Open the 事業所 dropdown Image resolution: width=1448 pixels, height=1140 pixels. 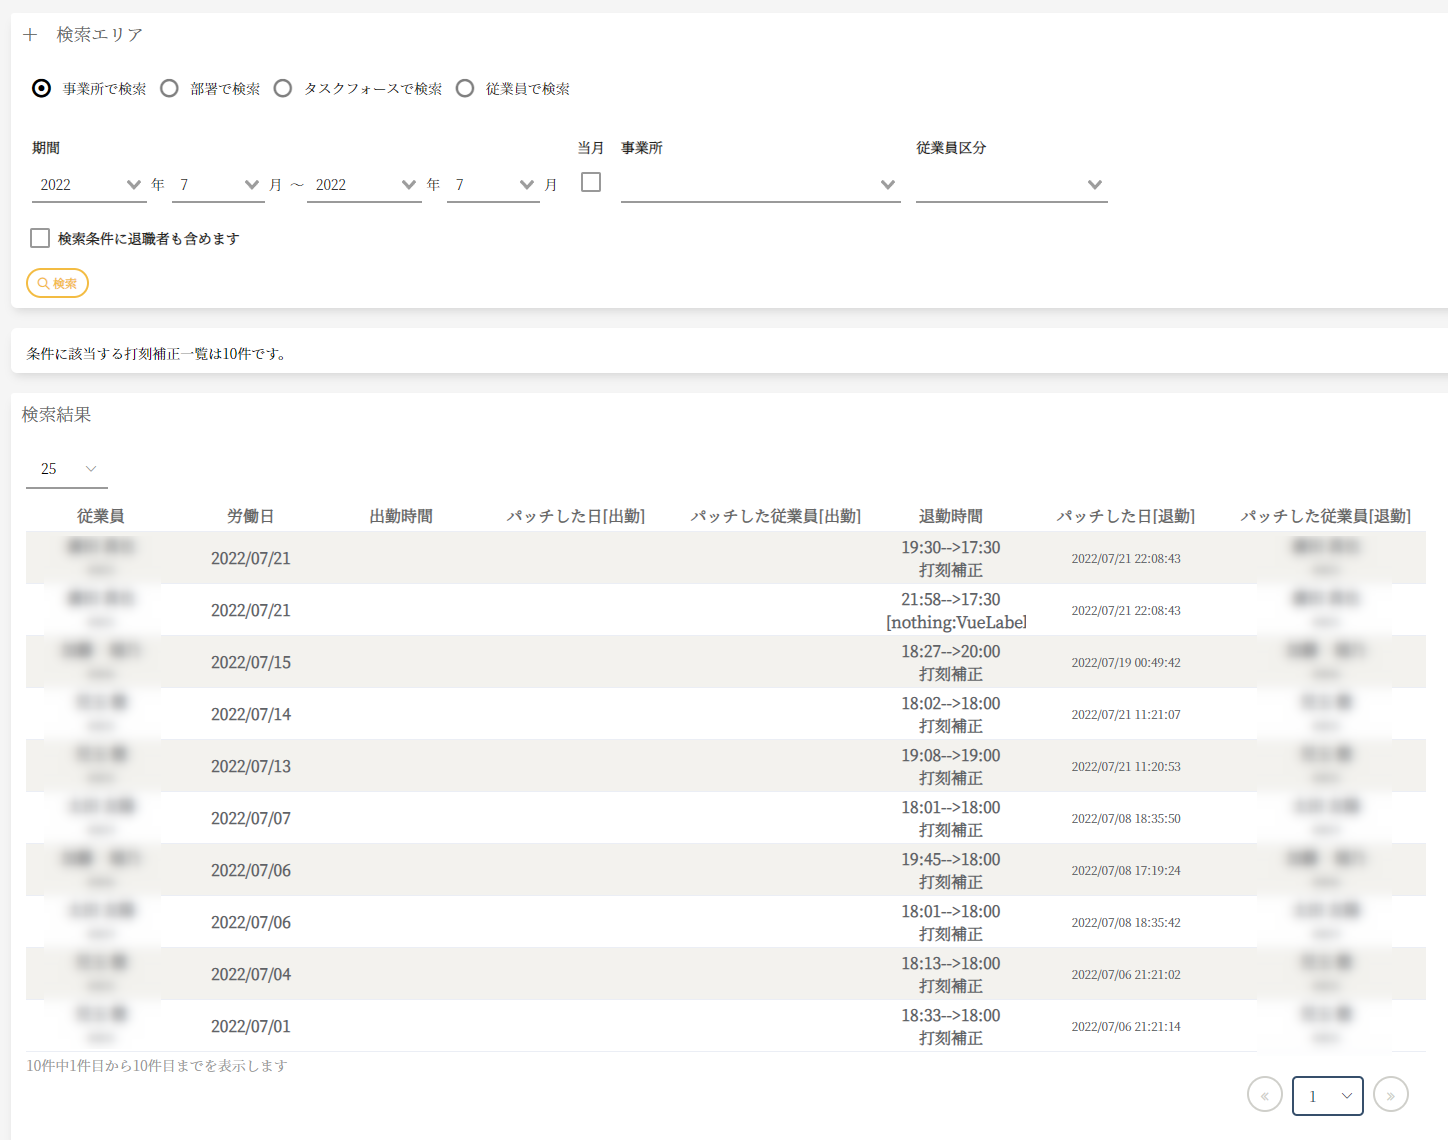coord(760,185)
